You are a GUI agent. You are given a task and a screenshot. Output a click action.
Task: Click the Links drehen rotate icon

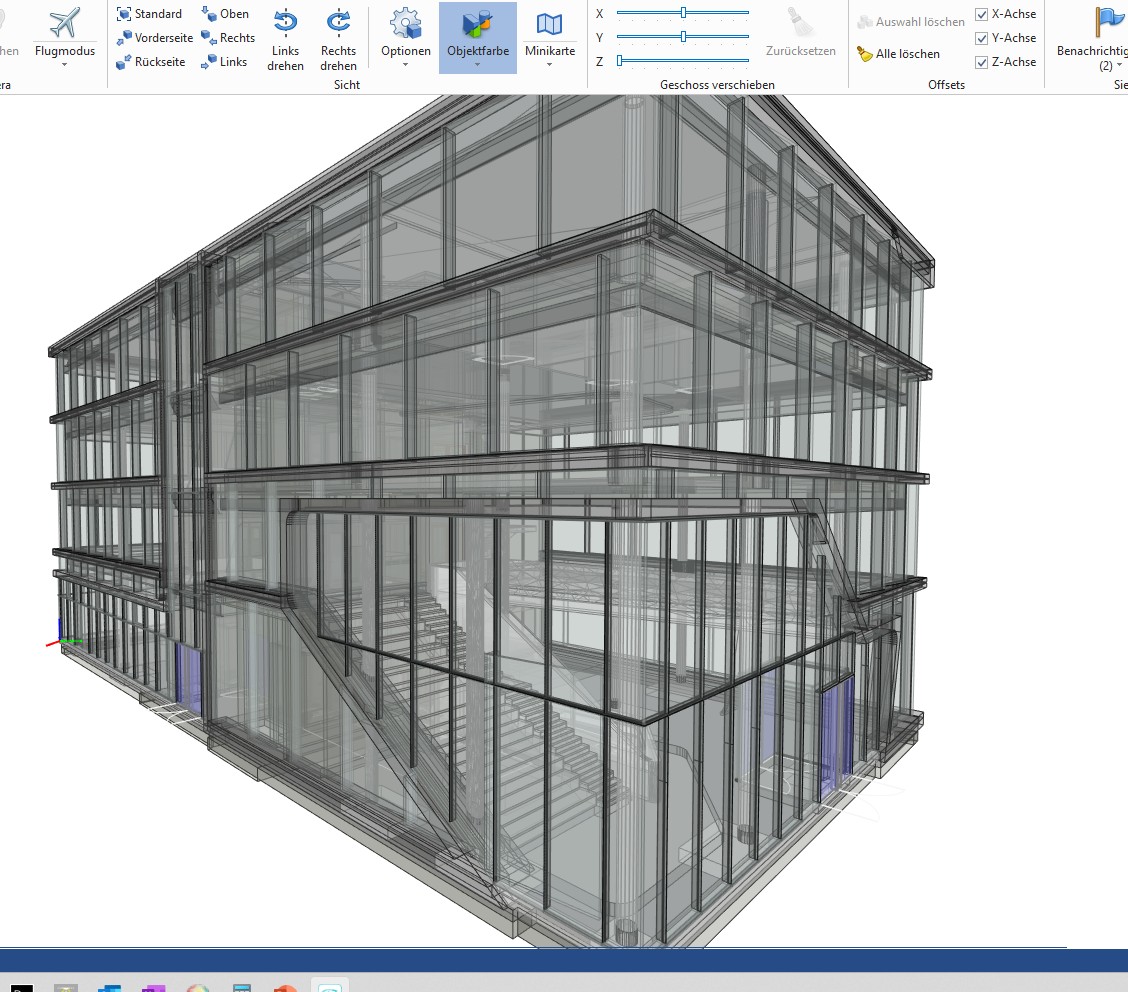pos(285,22)
